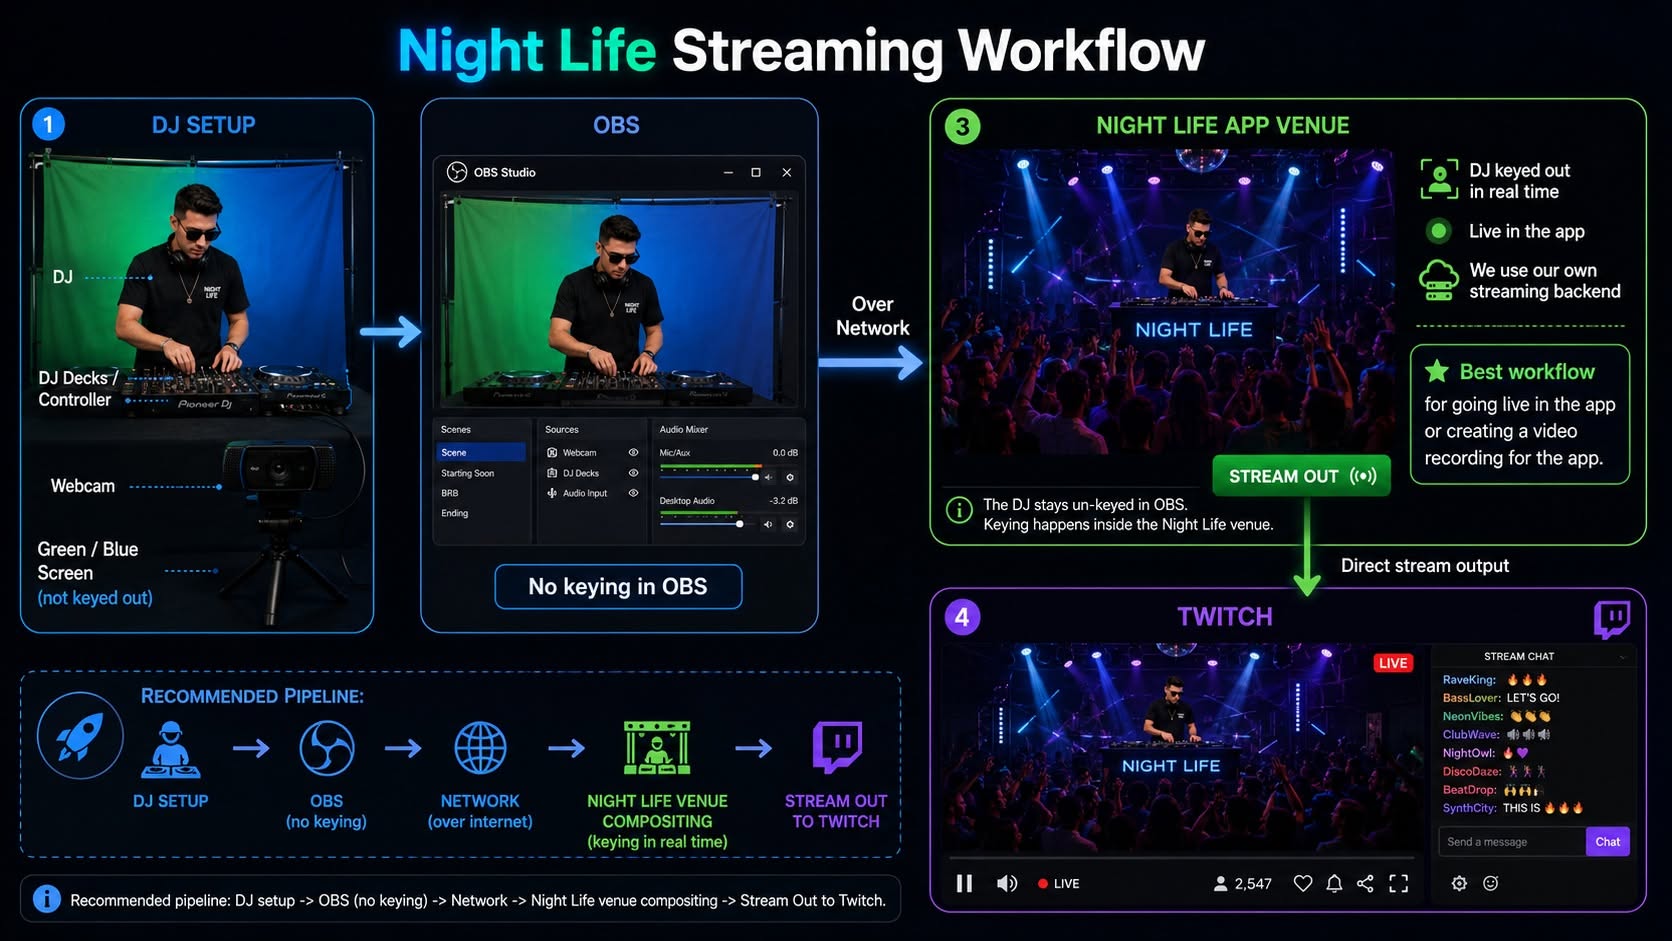This screenshot has width=1672, height=941.
Task: Toggle fullscreen in the Twitch player
Action: tap(1399, 883)
